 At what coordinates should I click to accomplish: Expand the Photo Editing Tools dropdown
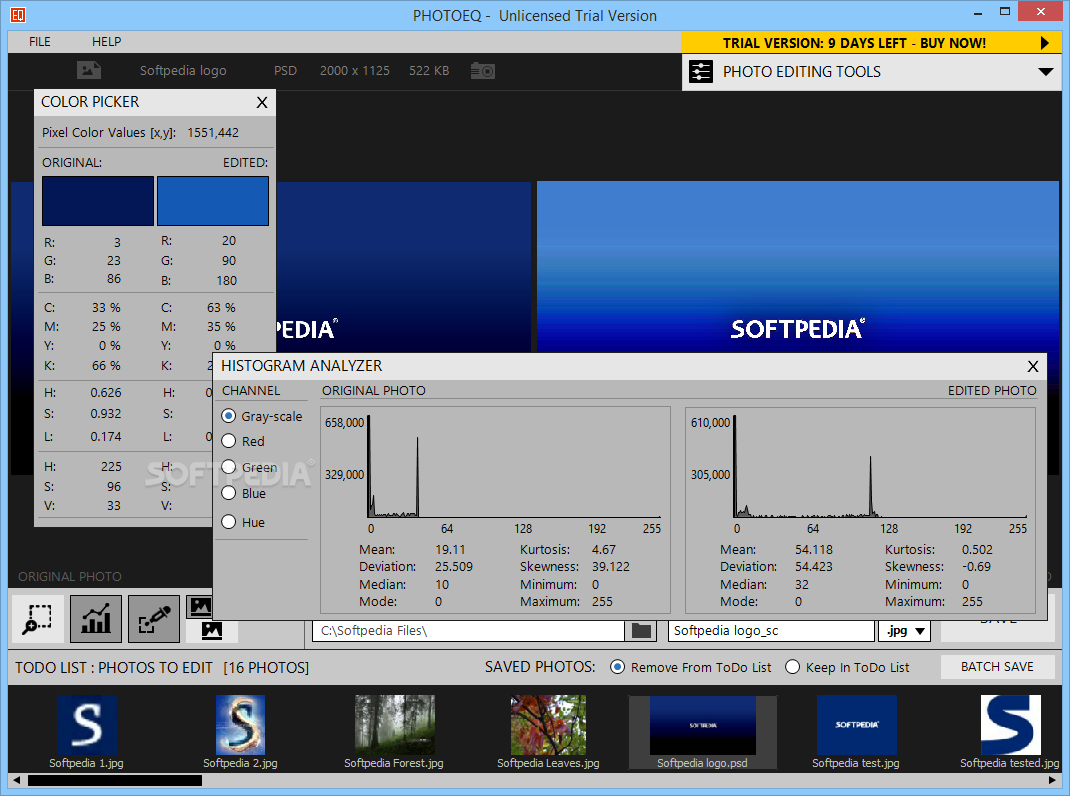[1045, 72]
